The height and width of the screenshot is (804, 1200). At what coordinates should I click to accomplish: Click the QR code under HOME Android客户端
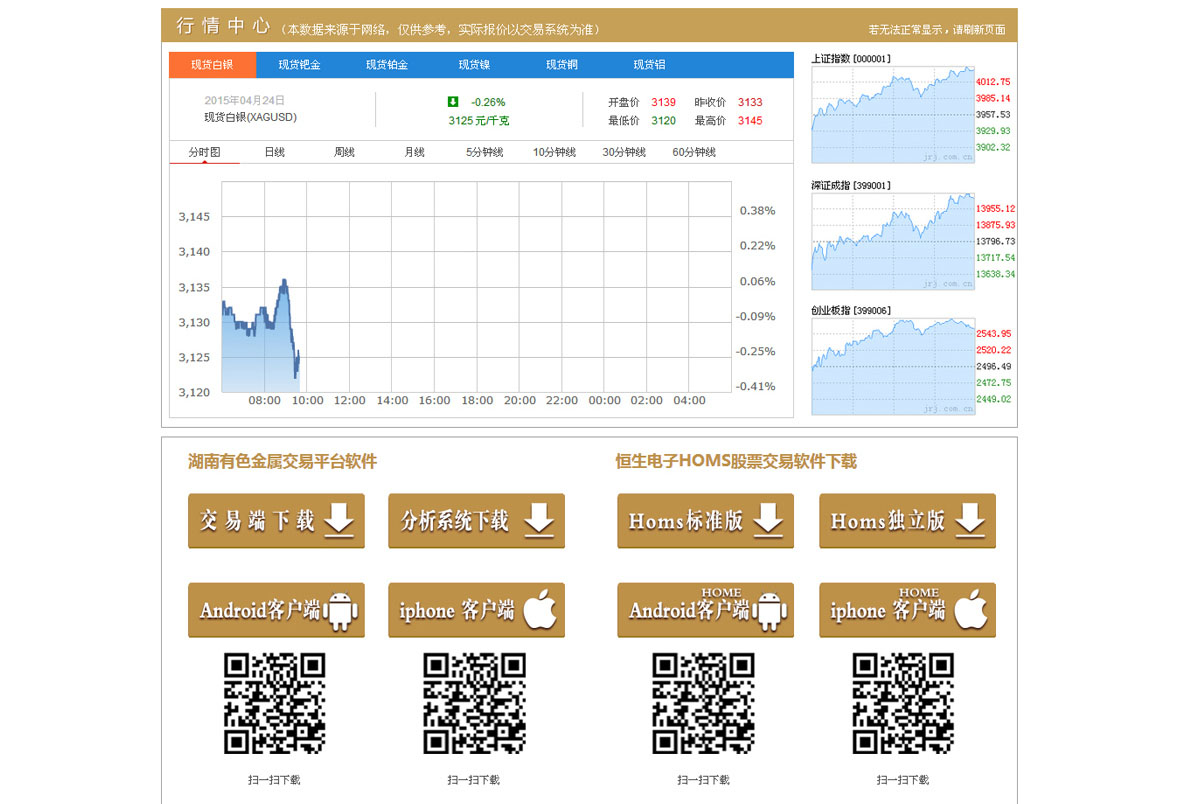click(x=704, y=704)
